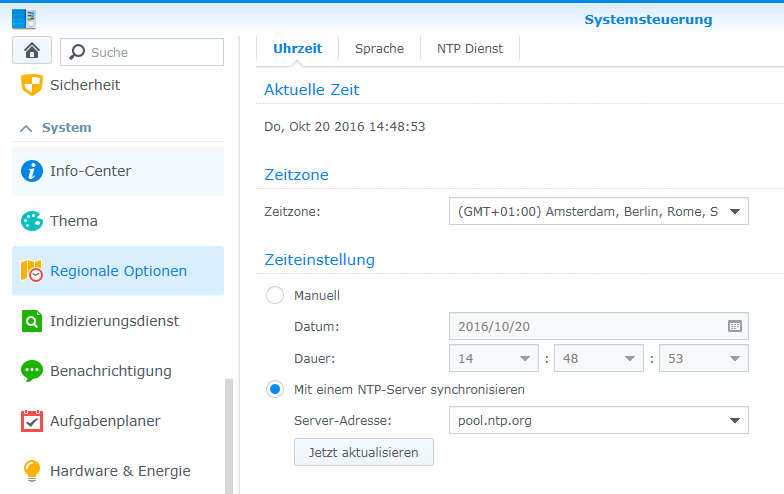The height and width of the screenshot is (494, 784).
Task: Open Hardware & Energie bulb icon
Action: click(32, 470)
